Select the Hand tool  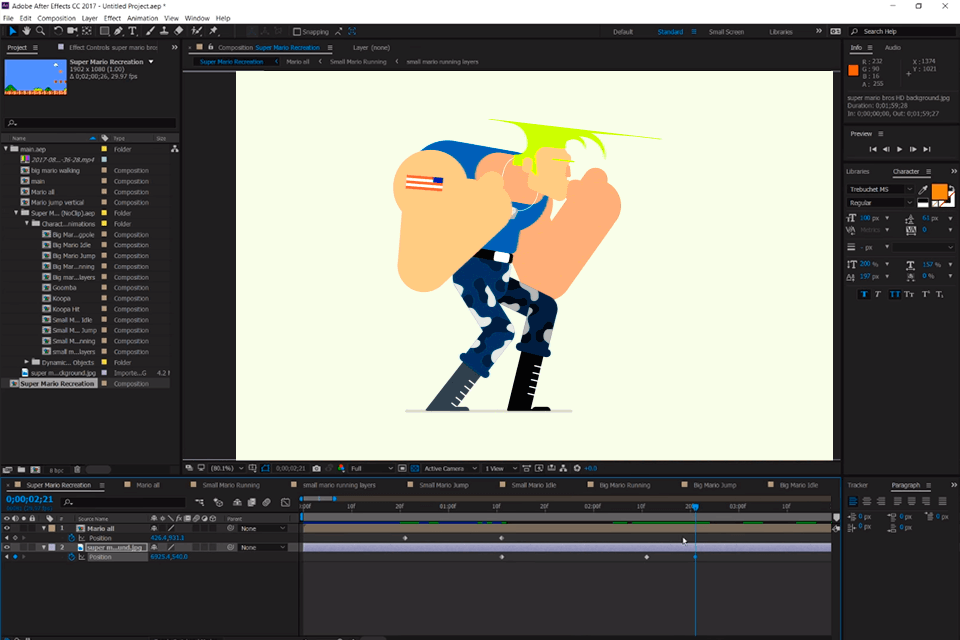tap(27, 32)
